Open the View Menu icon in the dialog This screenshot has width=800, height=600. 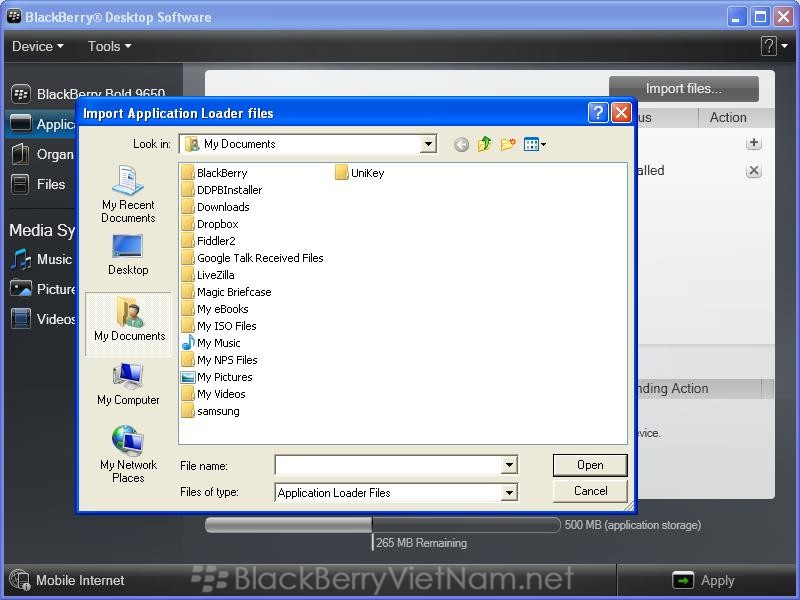click(x=535, y=144)
